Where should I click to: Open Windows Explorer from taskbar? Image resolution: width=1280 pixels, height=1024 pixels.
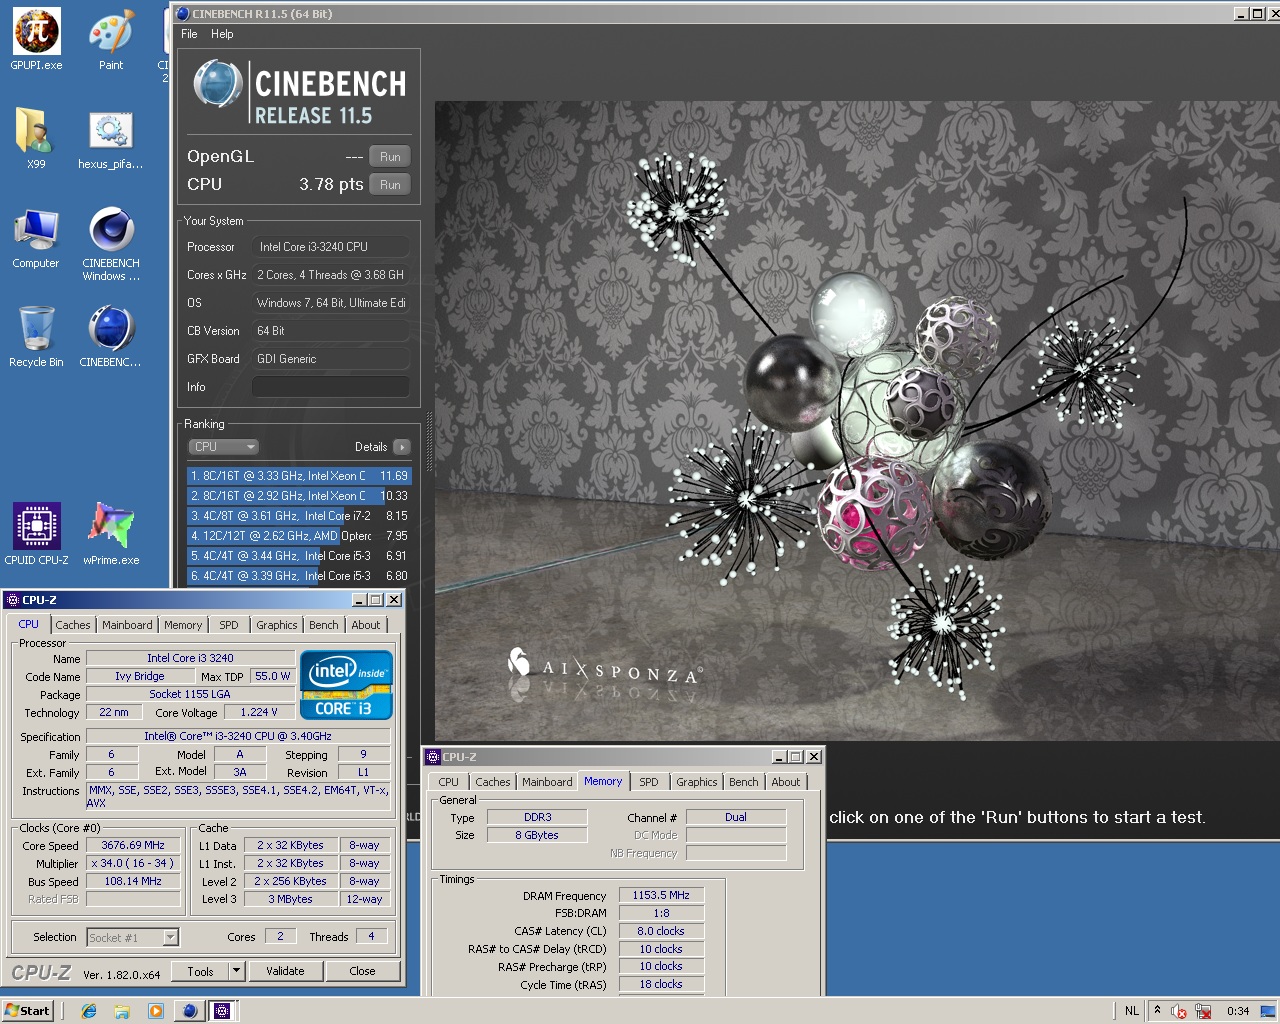122,1011
